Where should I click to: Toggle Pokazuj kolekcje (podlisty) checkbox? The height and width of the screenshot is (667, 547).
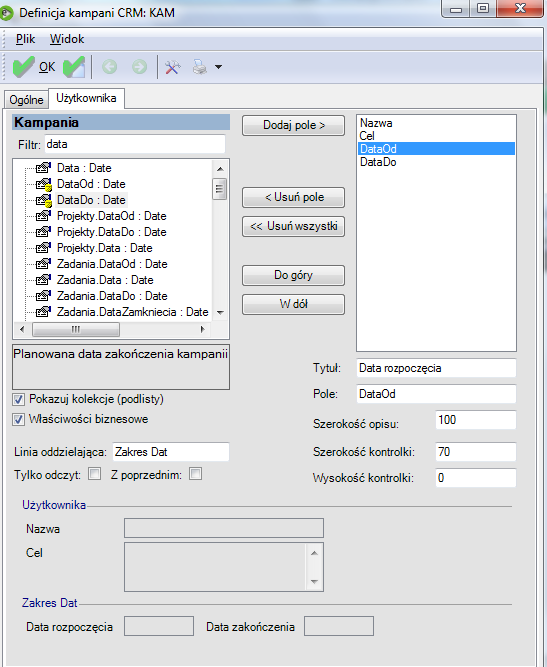click(18, 399)
